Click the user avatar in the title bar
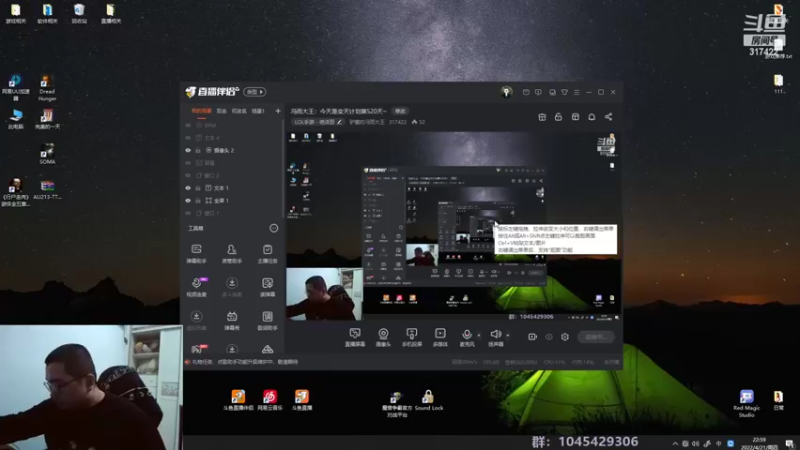Screen dimensions: 800x450 pos(506,92)
